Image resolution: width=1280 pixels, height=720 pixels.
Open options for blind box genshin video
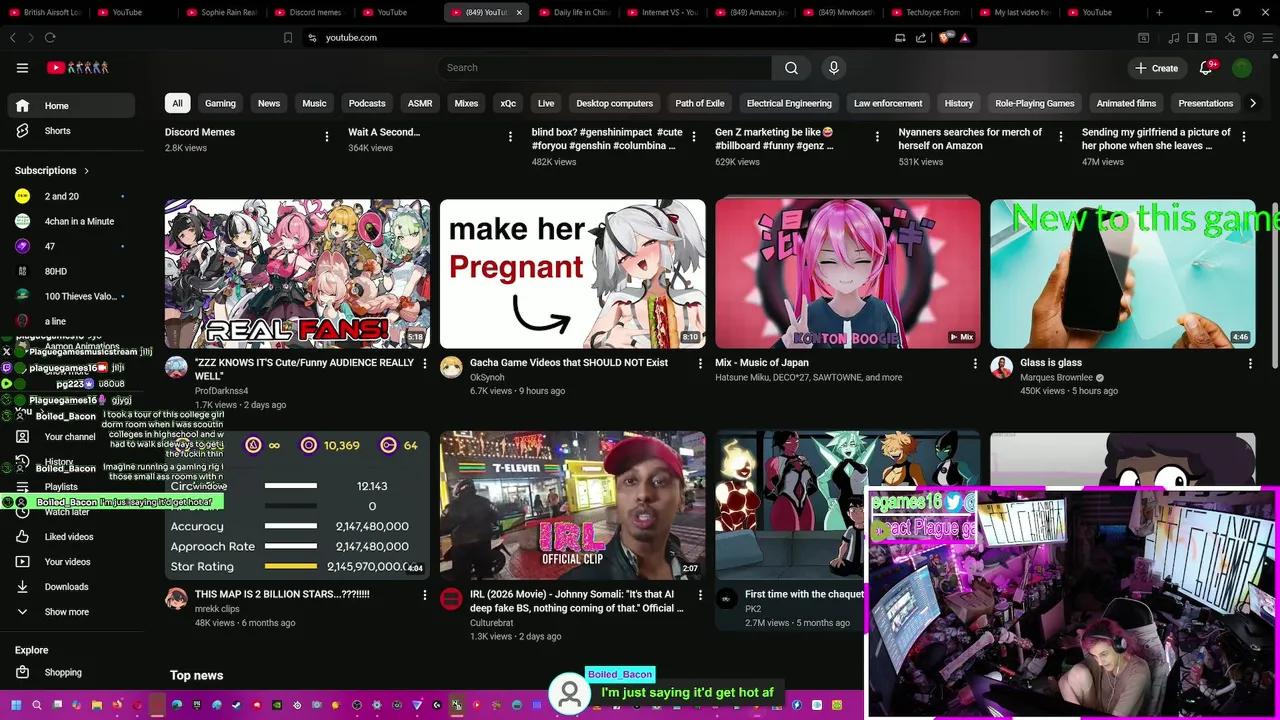(693, 137)
